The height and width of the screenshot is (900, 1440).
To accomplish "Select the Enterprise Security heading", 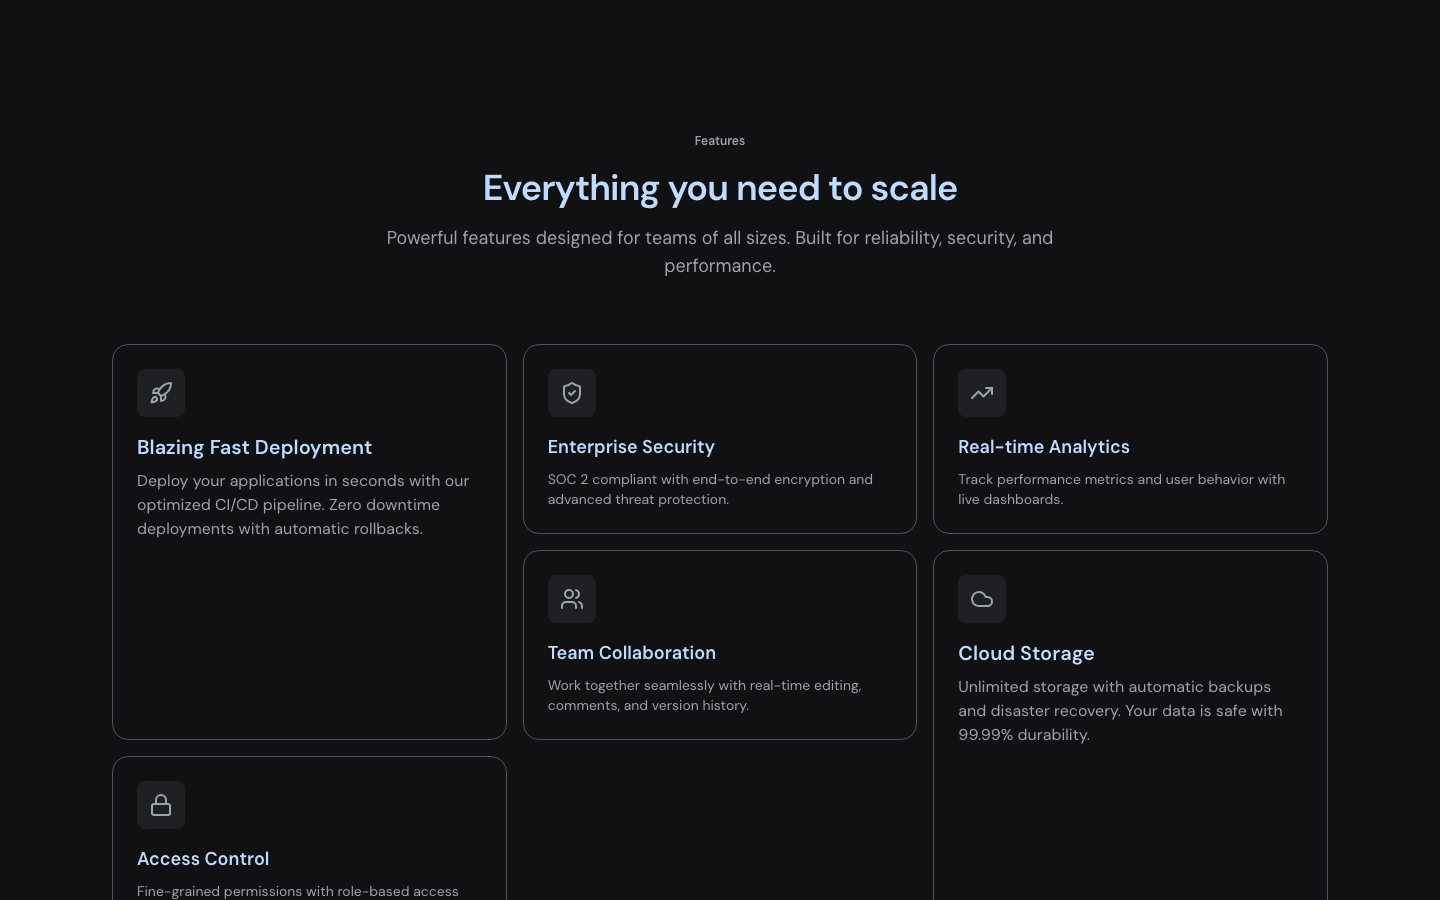I will 631,447.
